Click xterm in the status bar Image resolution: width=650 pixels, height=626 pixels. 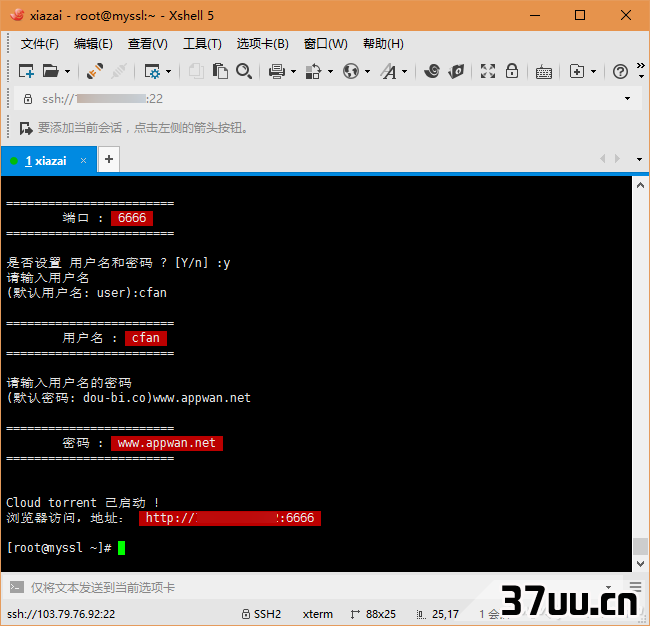(x=318, y=614)
